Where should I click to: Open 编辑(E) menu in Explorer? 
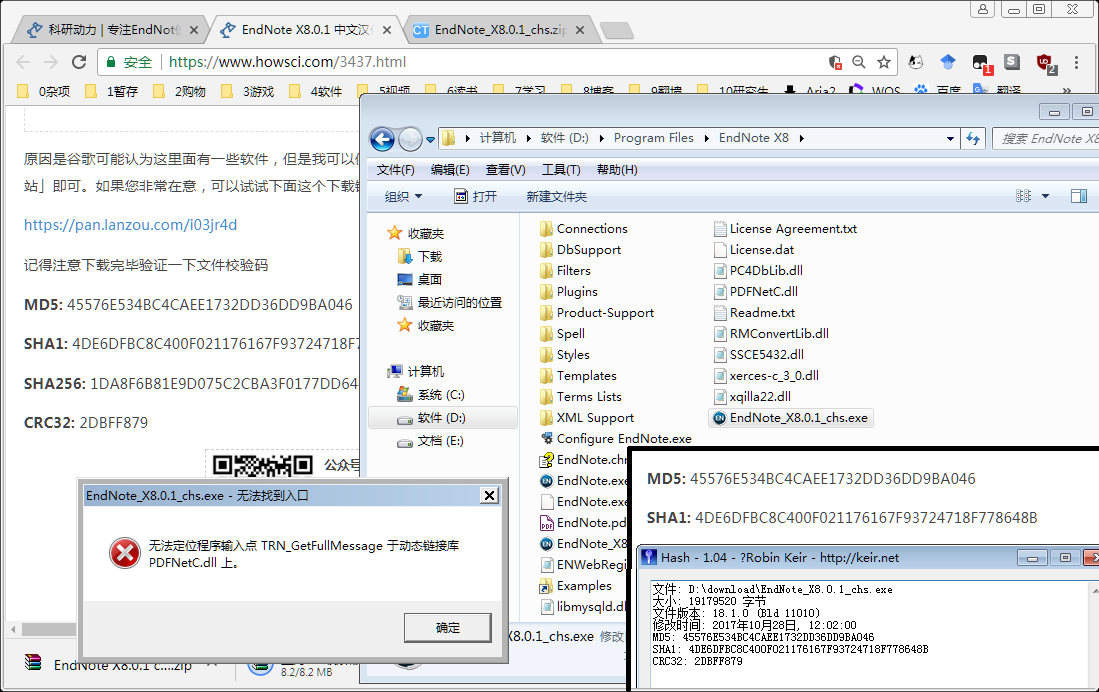tap(450, 170)
